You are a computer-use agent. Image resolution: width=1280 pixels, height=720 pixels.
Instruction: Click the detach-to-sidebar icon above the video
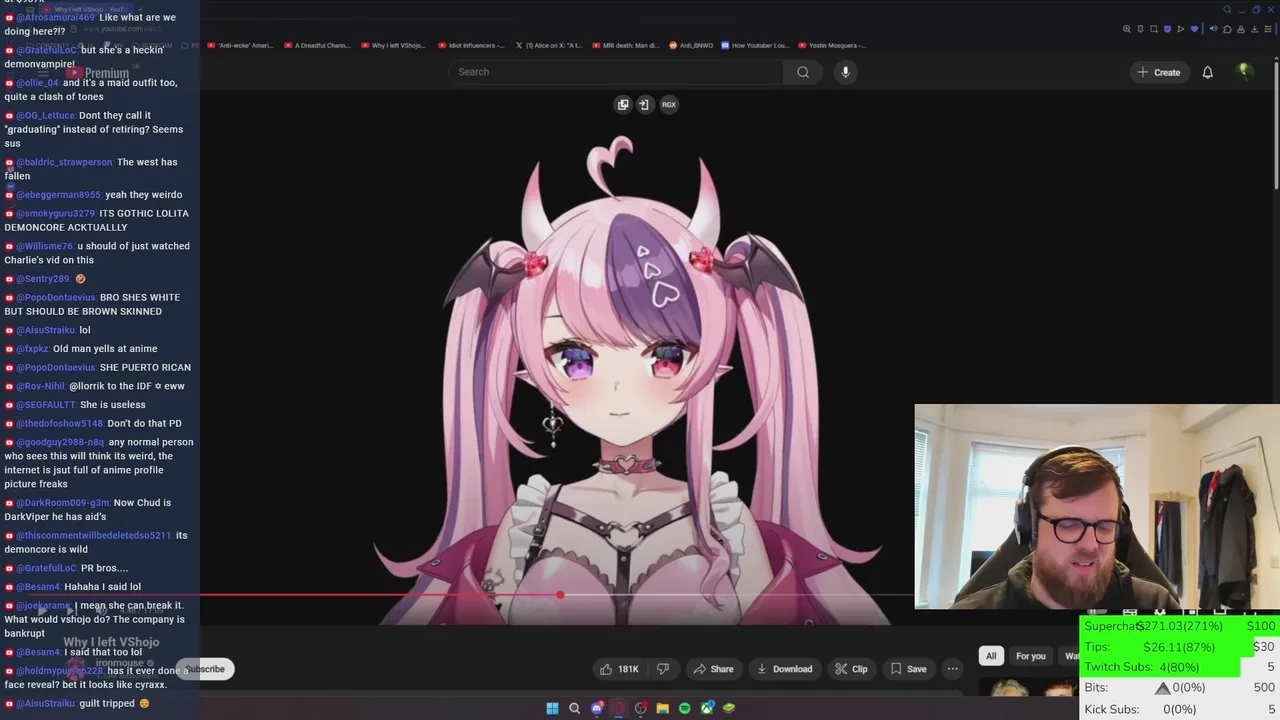(x=644, y=104)
